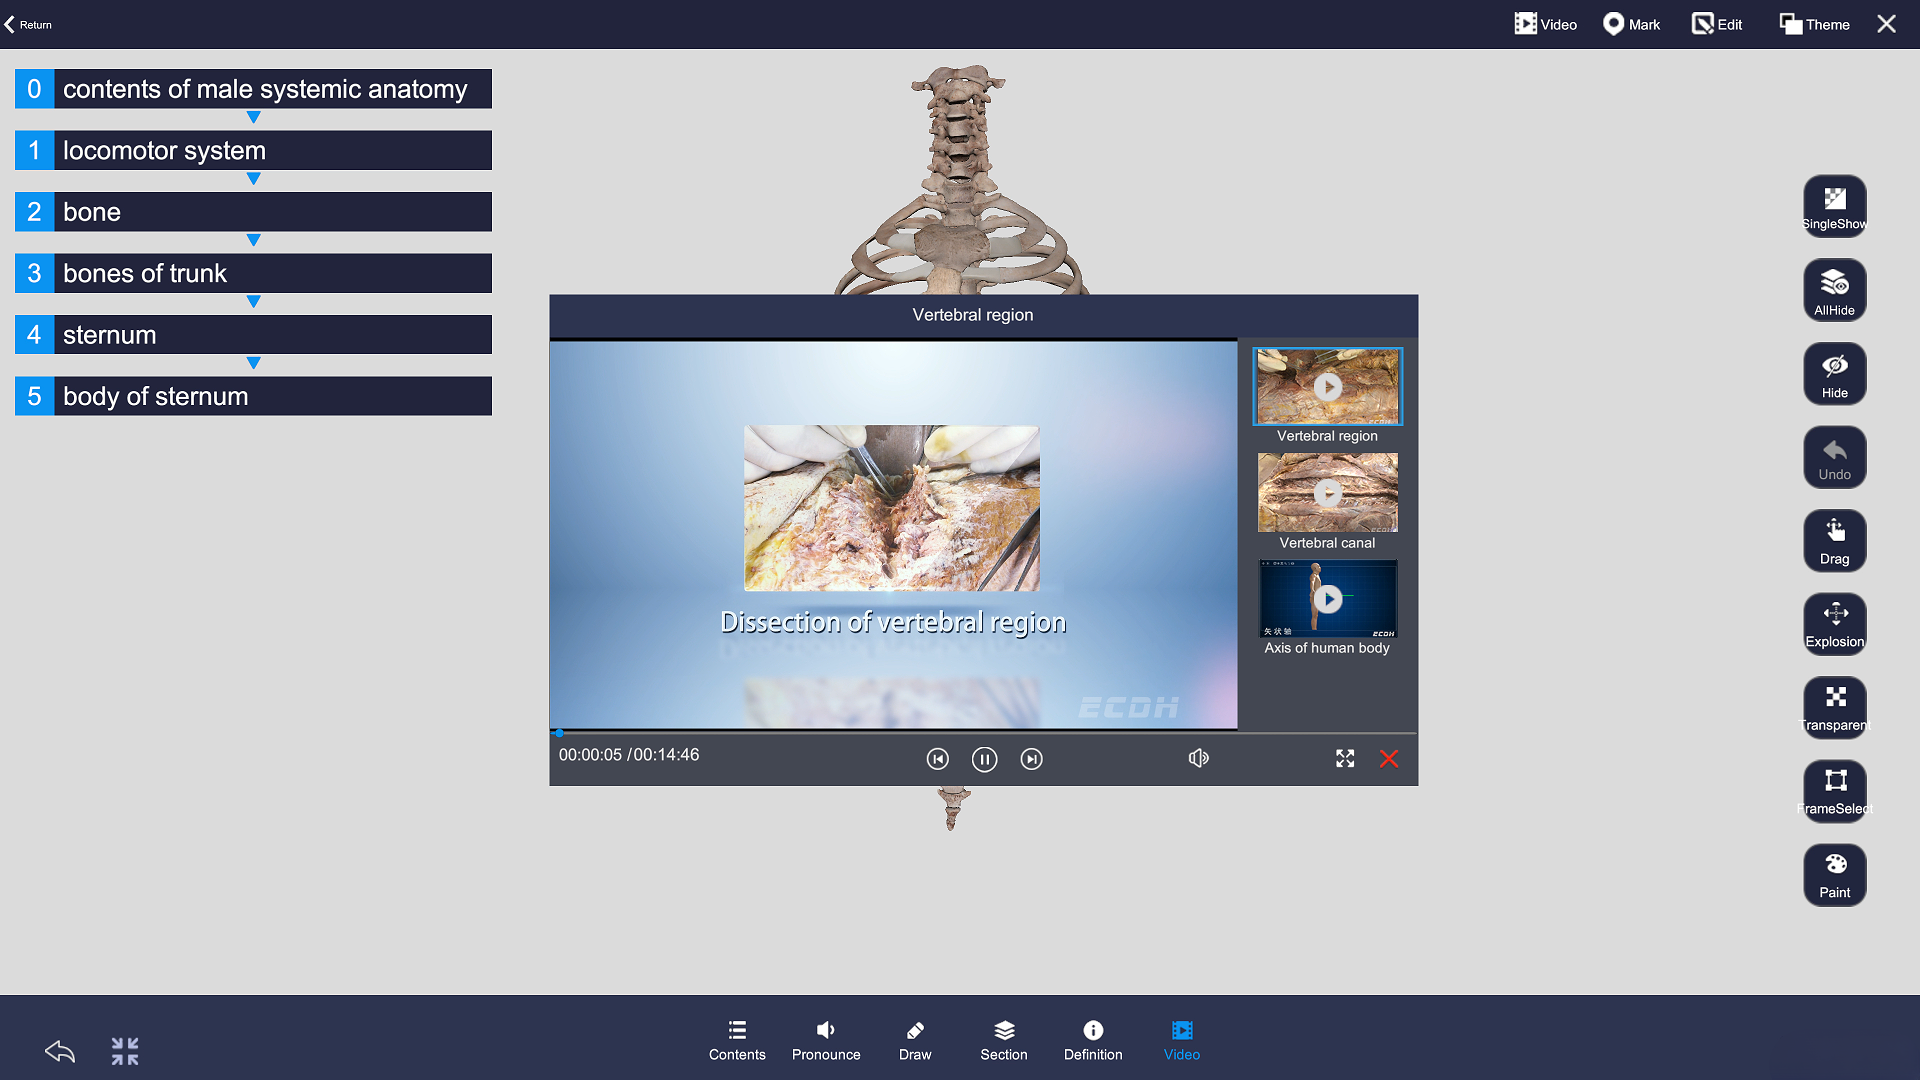Select the Explosion view tool
The image size is (1920, 1080).
(x=1834, y=624)
